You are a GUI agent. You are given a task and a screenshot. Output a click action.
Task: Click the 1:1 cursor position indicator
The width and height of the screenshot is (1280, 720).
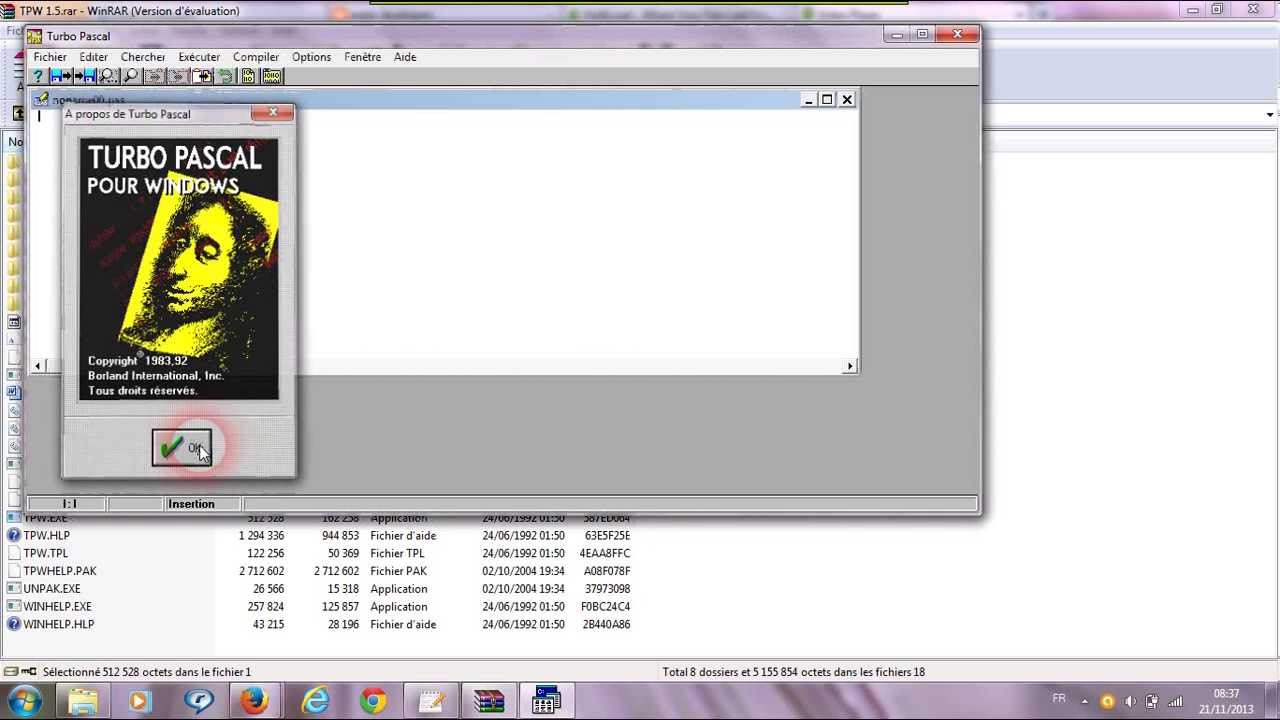click(x=69, y=504)
